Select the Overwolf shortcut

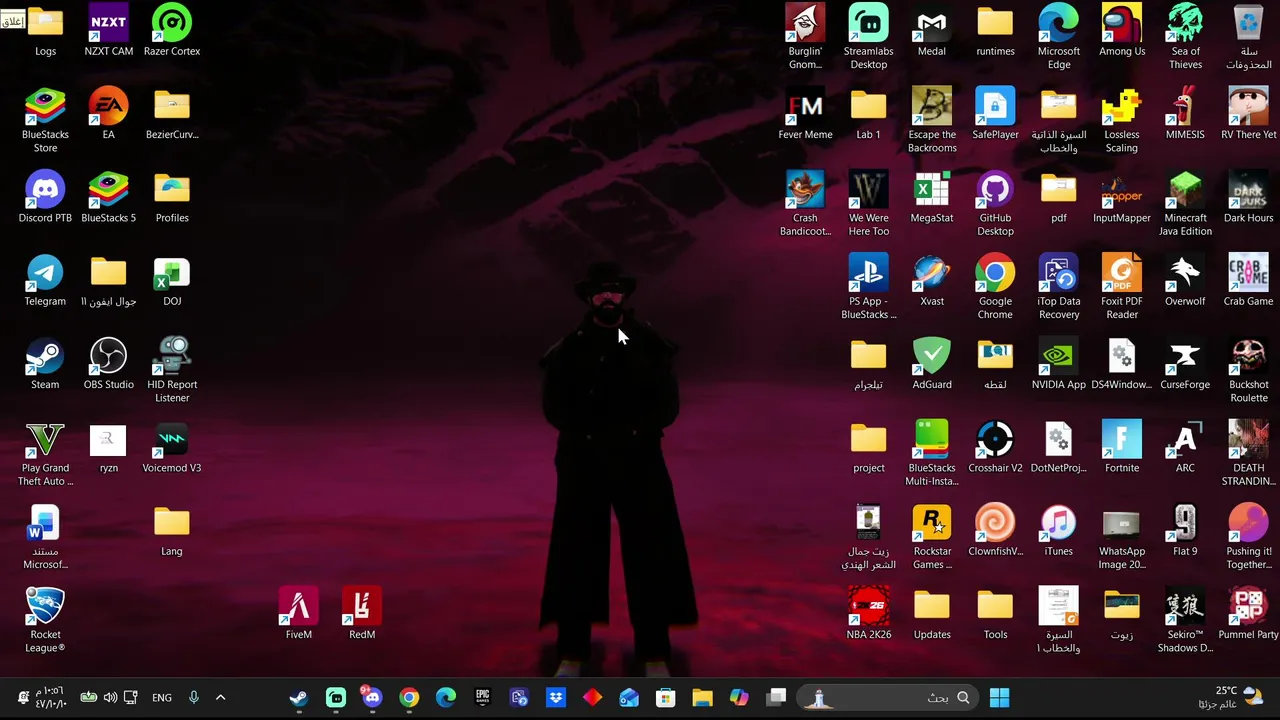point(1185,281)
